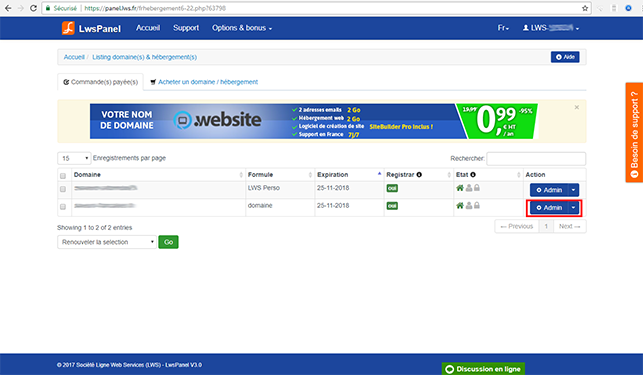Viewport: 643px width, 375px height.
Task: Bookmark page using the star icon
Action: 585,8
